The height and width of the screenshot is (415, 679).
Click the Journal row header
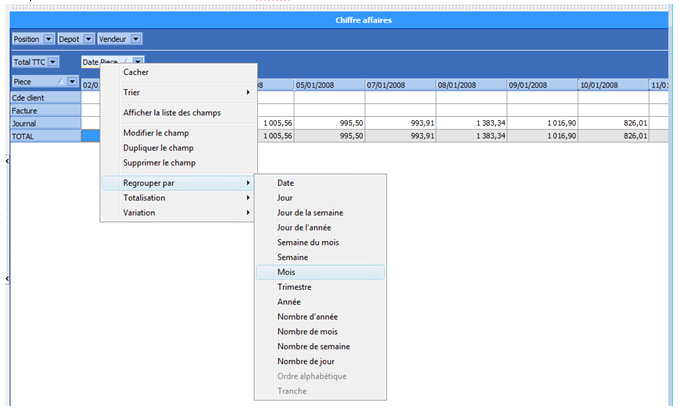coord(40,123)
